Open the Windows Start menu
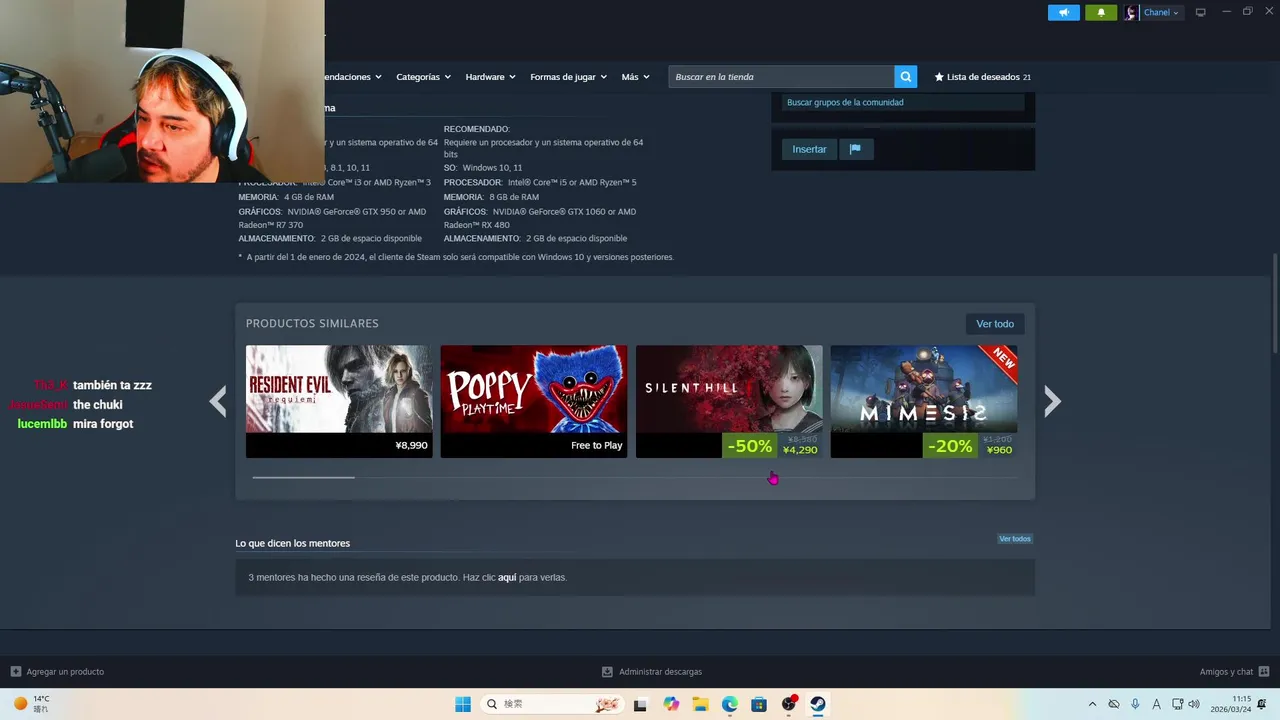 [463, 704]
